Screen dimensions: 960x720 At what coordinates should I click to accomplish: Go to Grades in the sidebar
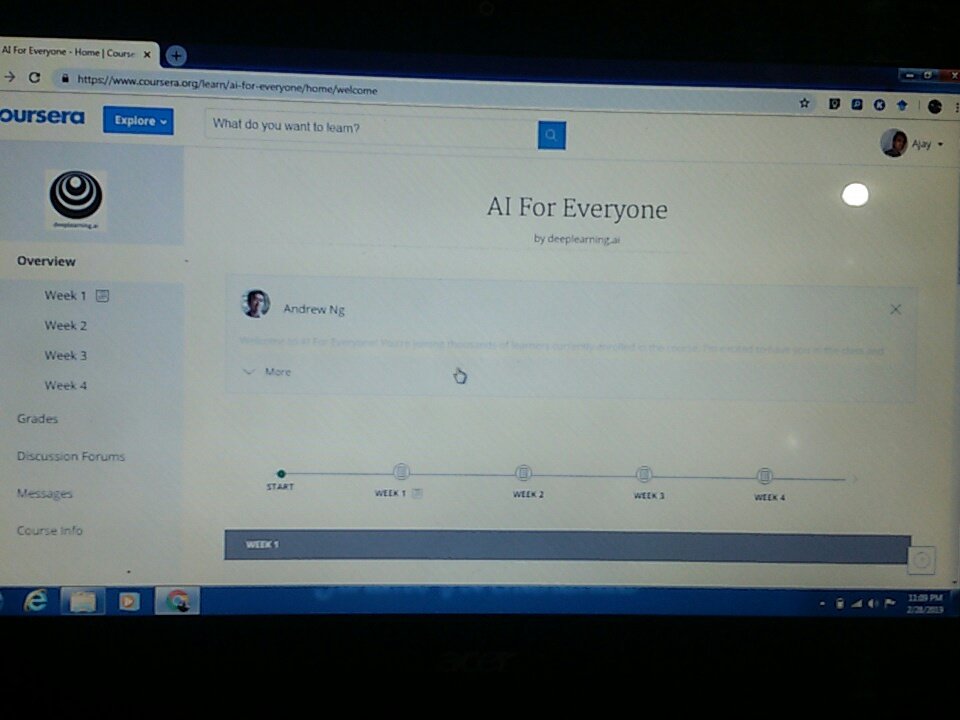[37, 419]
